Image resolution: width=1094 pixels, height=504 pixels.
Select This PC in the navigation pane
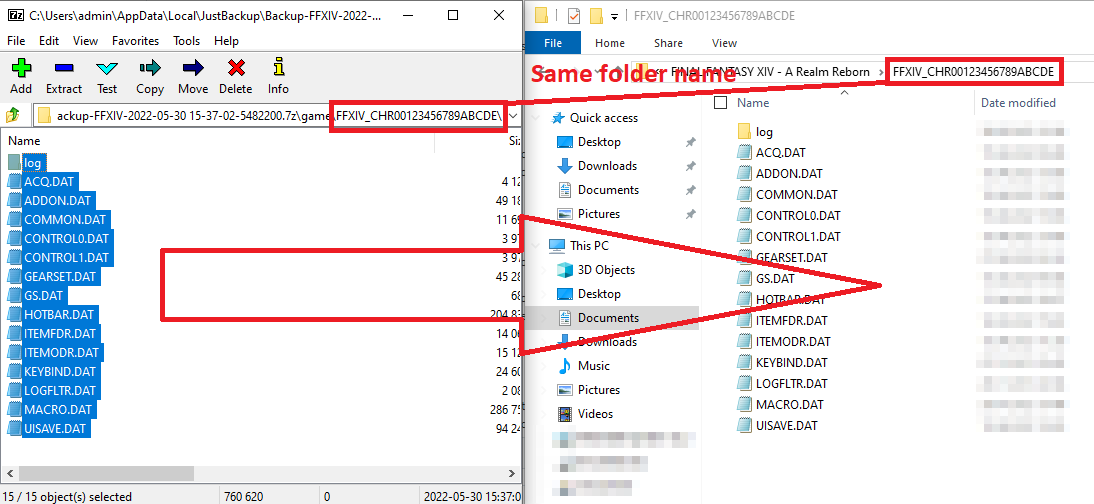[579, 246]
